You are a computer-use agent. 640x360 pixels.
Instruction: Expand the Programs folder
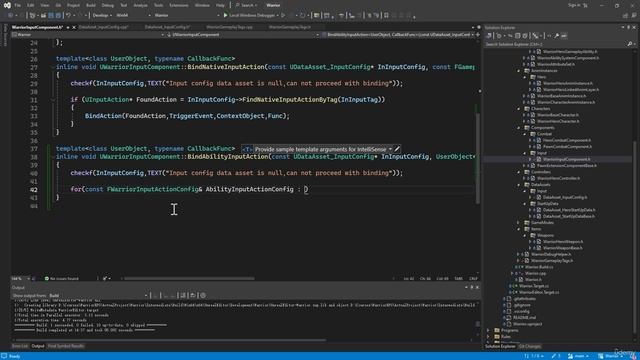[x=488, y=330]
